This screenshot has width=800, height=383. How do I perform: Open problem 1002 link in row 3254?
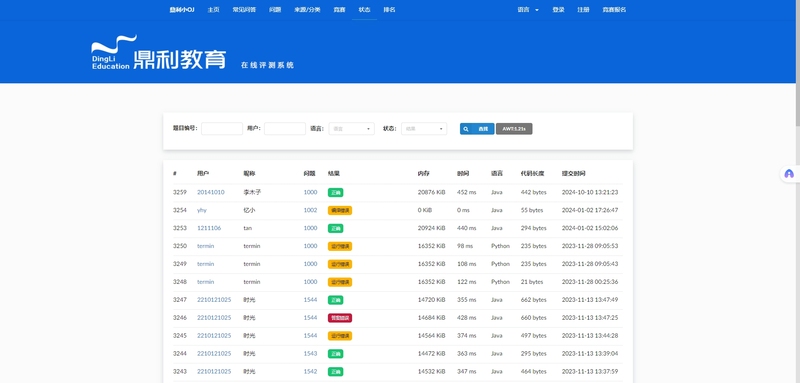pos(310,210)
